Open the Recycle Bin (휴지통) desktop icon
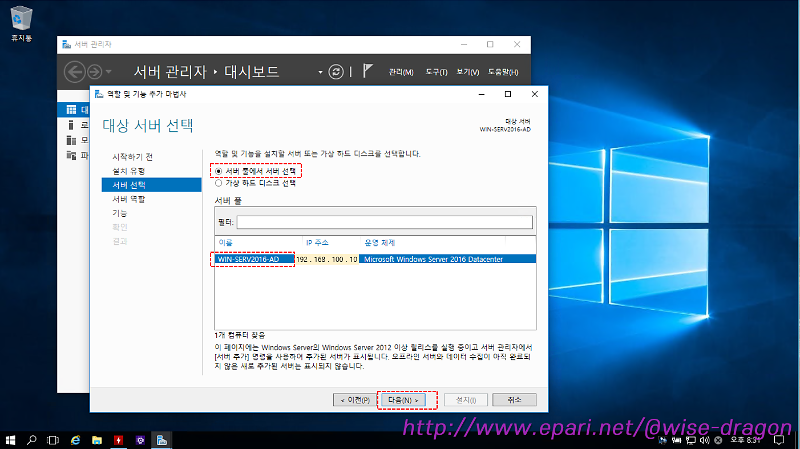Screen dimensions: 800x449 21,23
